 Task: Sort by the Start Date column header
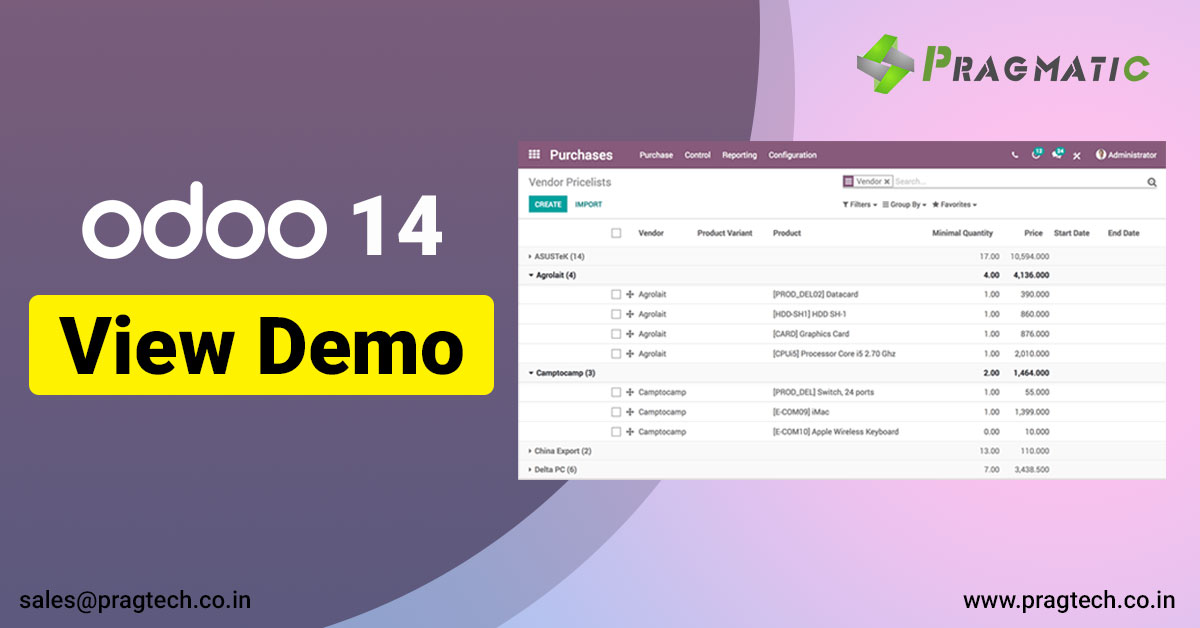(1072, 233)
